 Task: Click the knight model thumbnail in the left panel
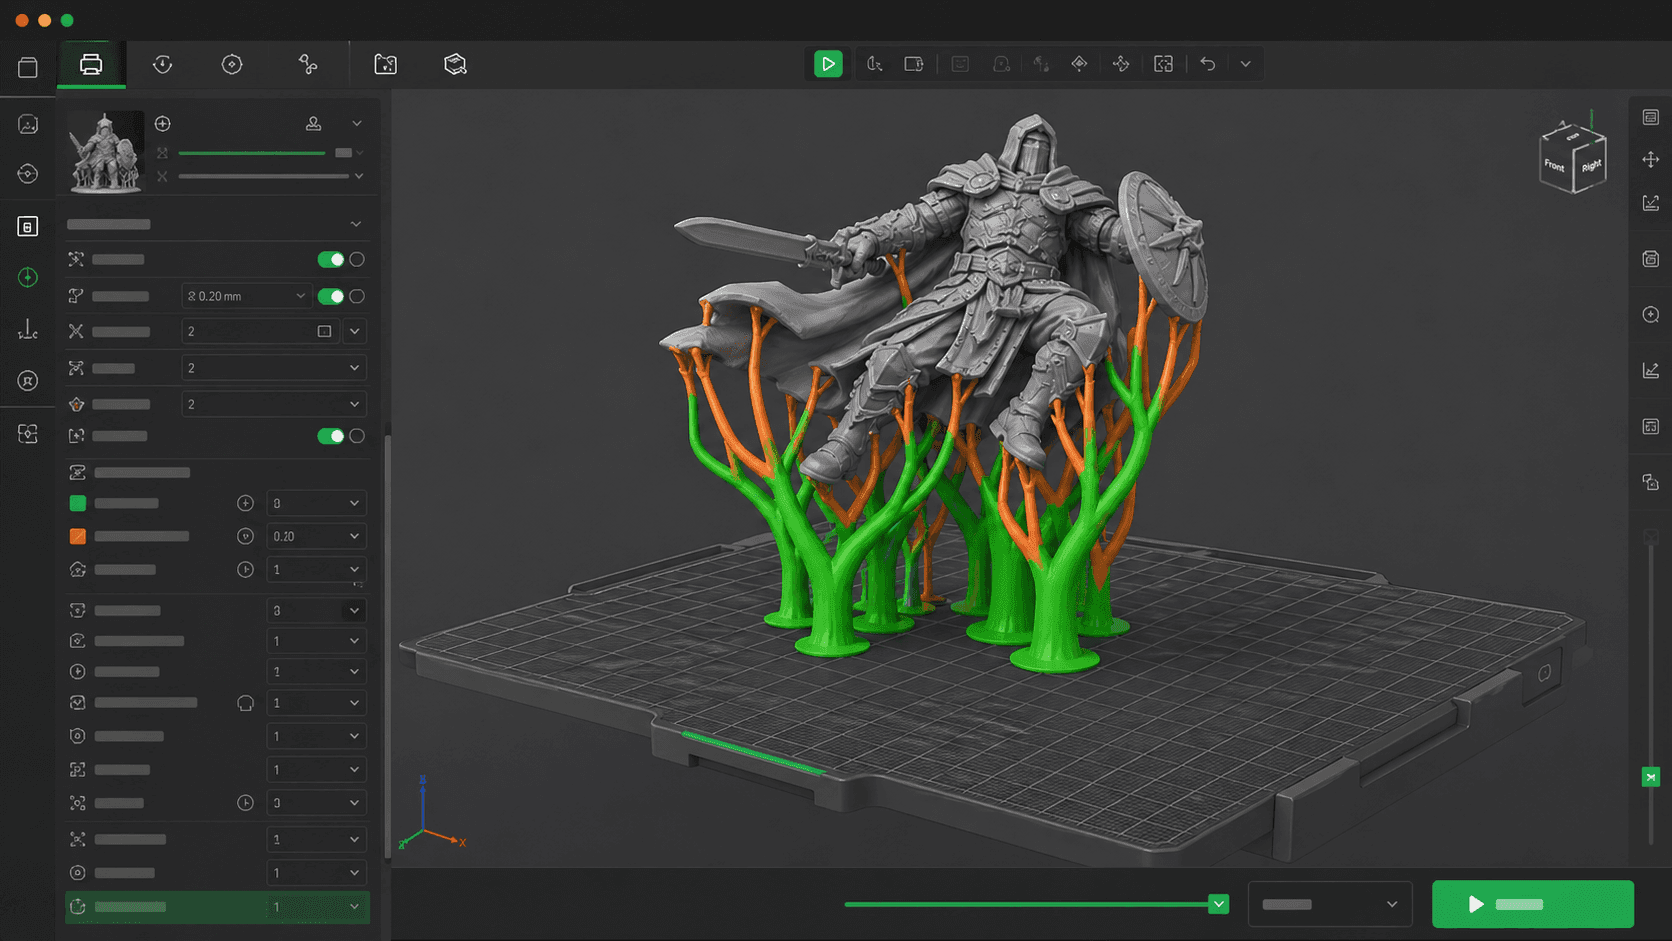tap(105, 151)
